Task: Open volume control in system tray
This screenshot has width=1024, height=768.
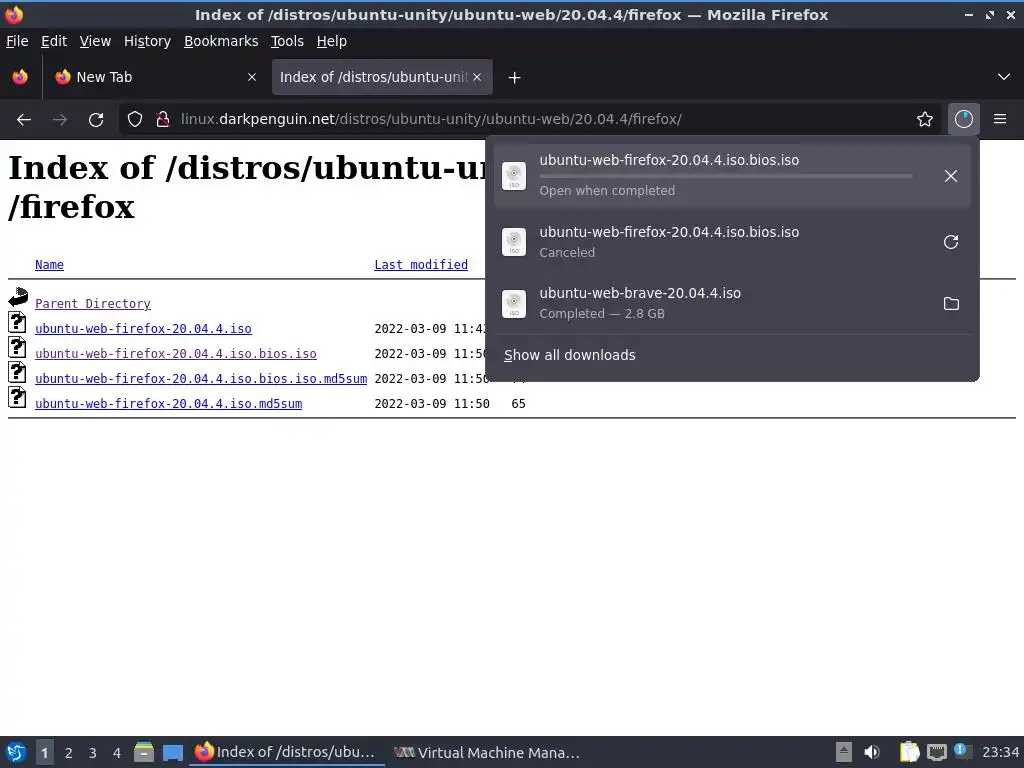Action: 872,752
